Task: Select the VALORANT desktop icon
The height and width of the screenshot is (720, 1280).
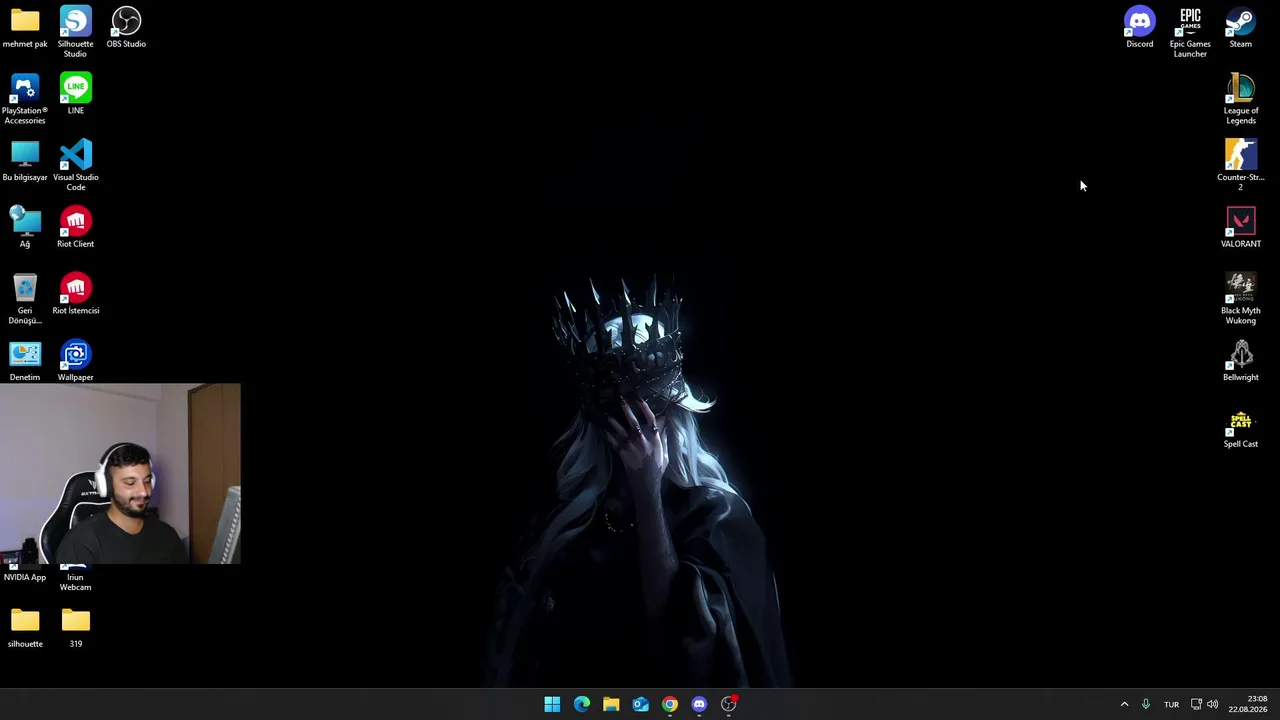Action: point(1240,227)
